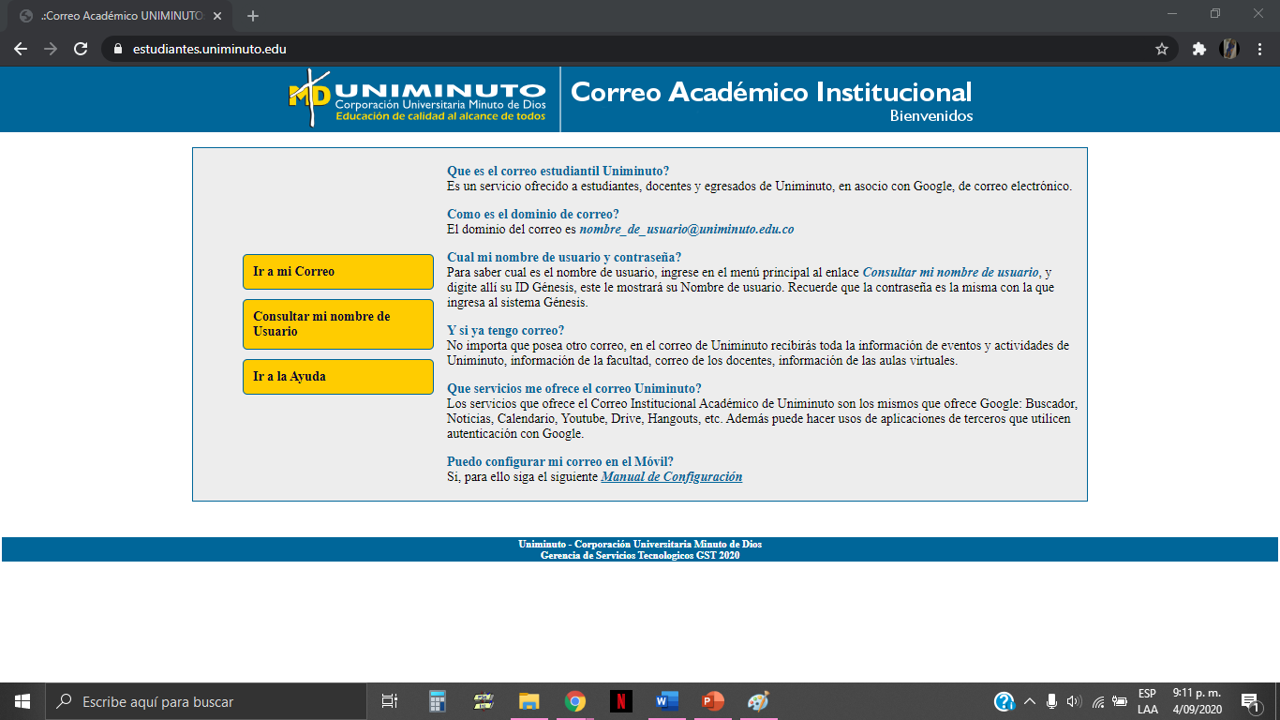Click the film-clapper app icon beside Calculator

pyautogui.click(x=483, y=701)
